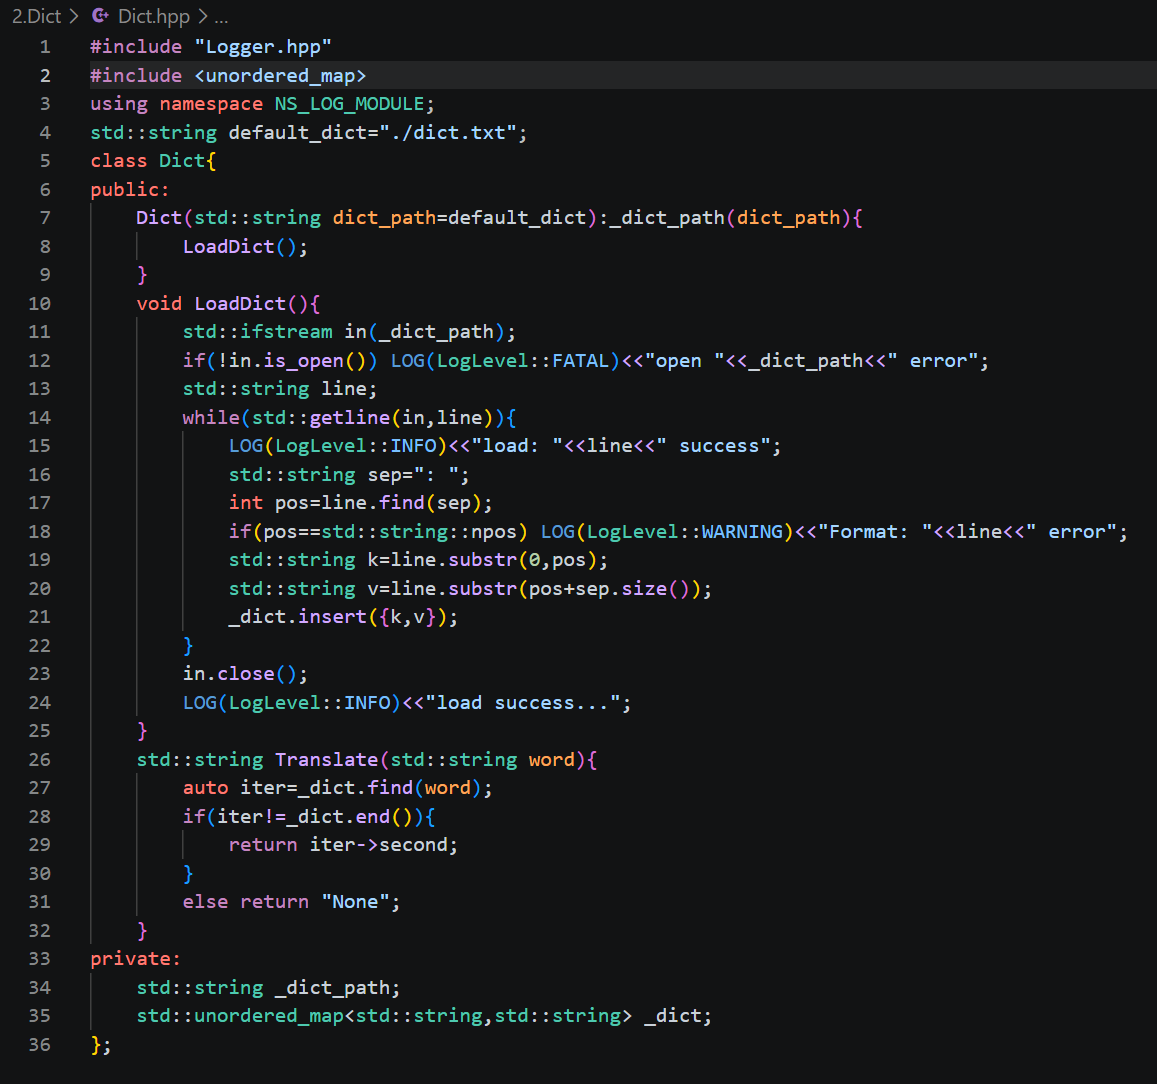This screenshot has width=1157, height=1084.
Task: Click iter->second on line 29
Action: coord(378,845)
